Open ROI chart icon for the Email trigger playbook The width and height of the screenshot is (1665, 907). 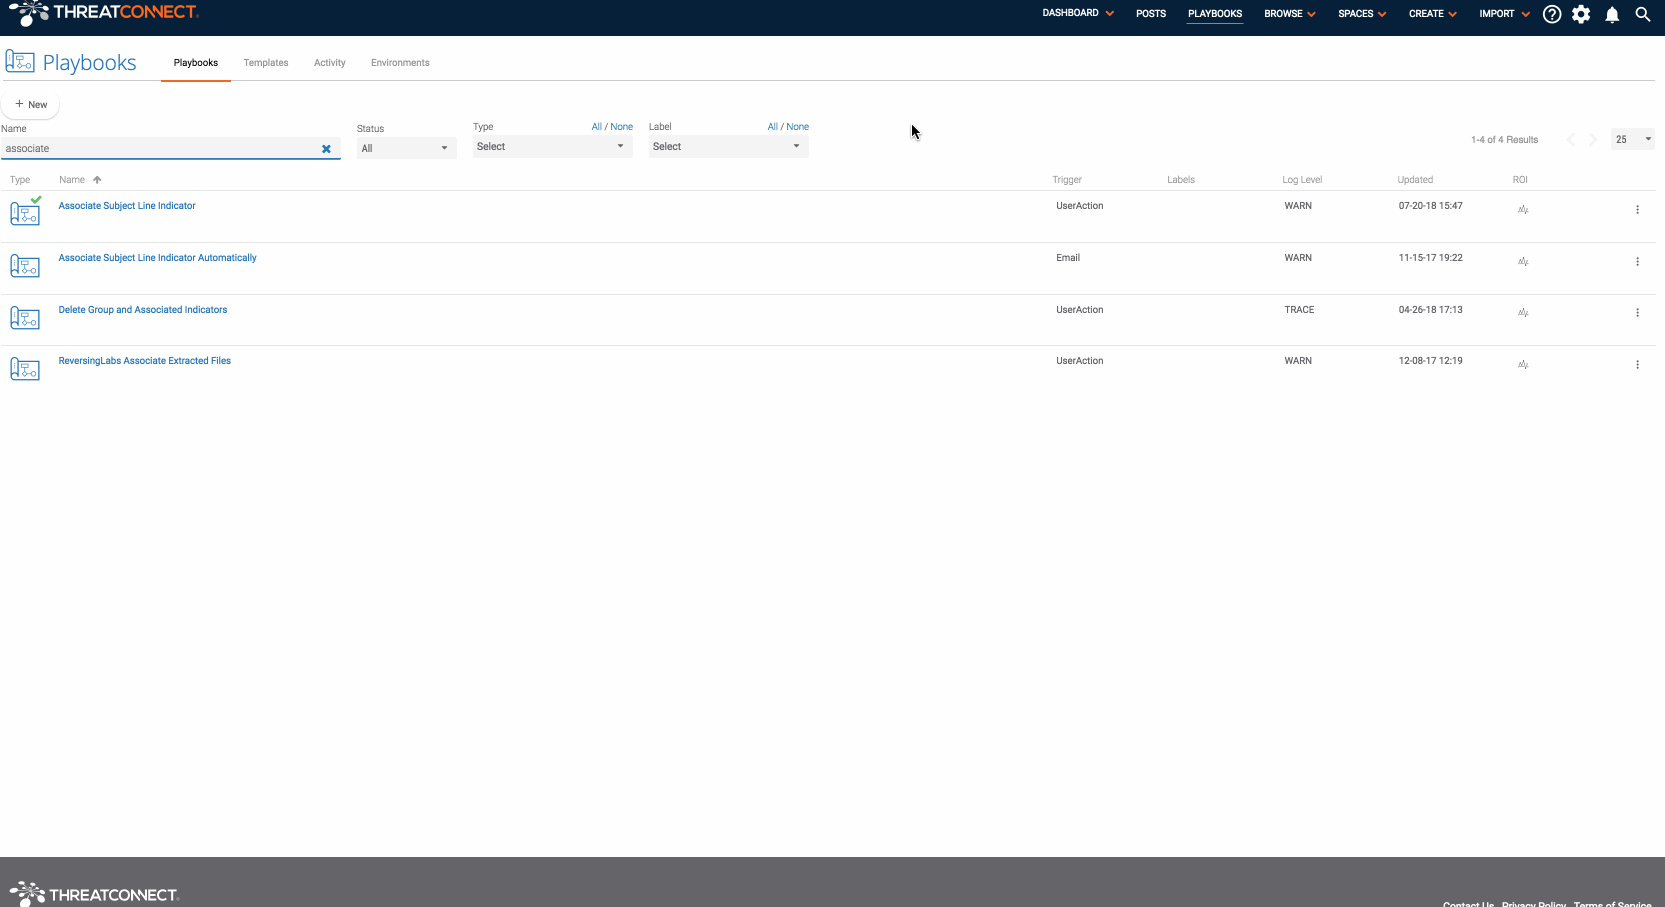pos(1523,262)
